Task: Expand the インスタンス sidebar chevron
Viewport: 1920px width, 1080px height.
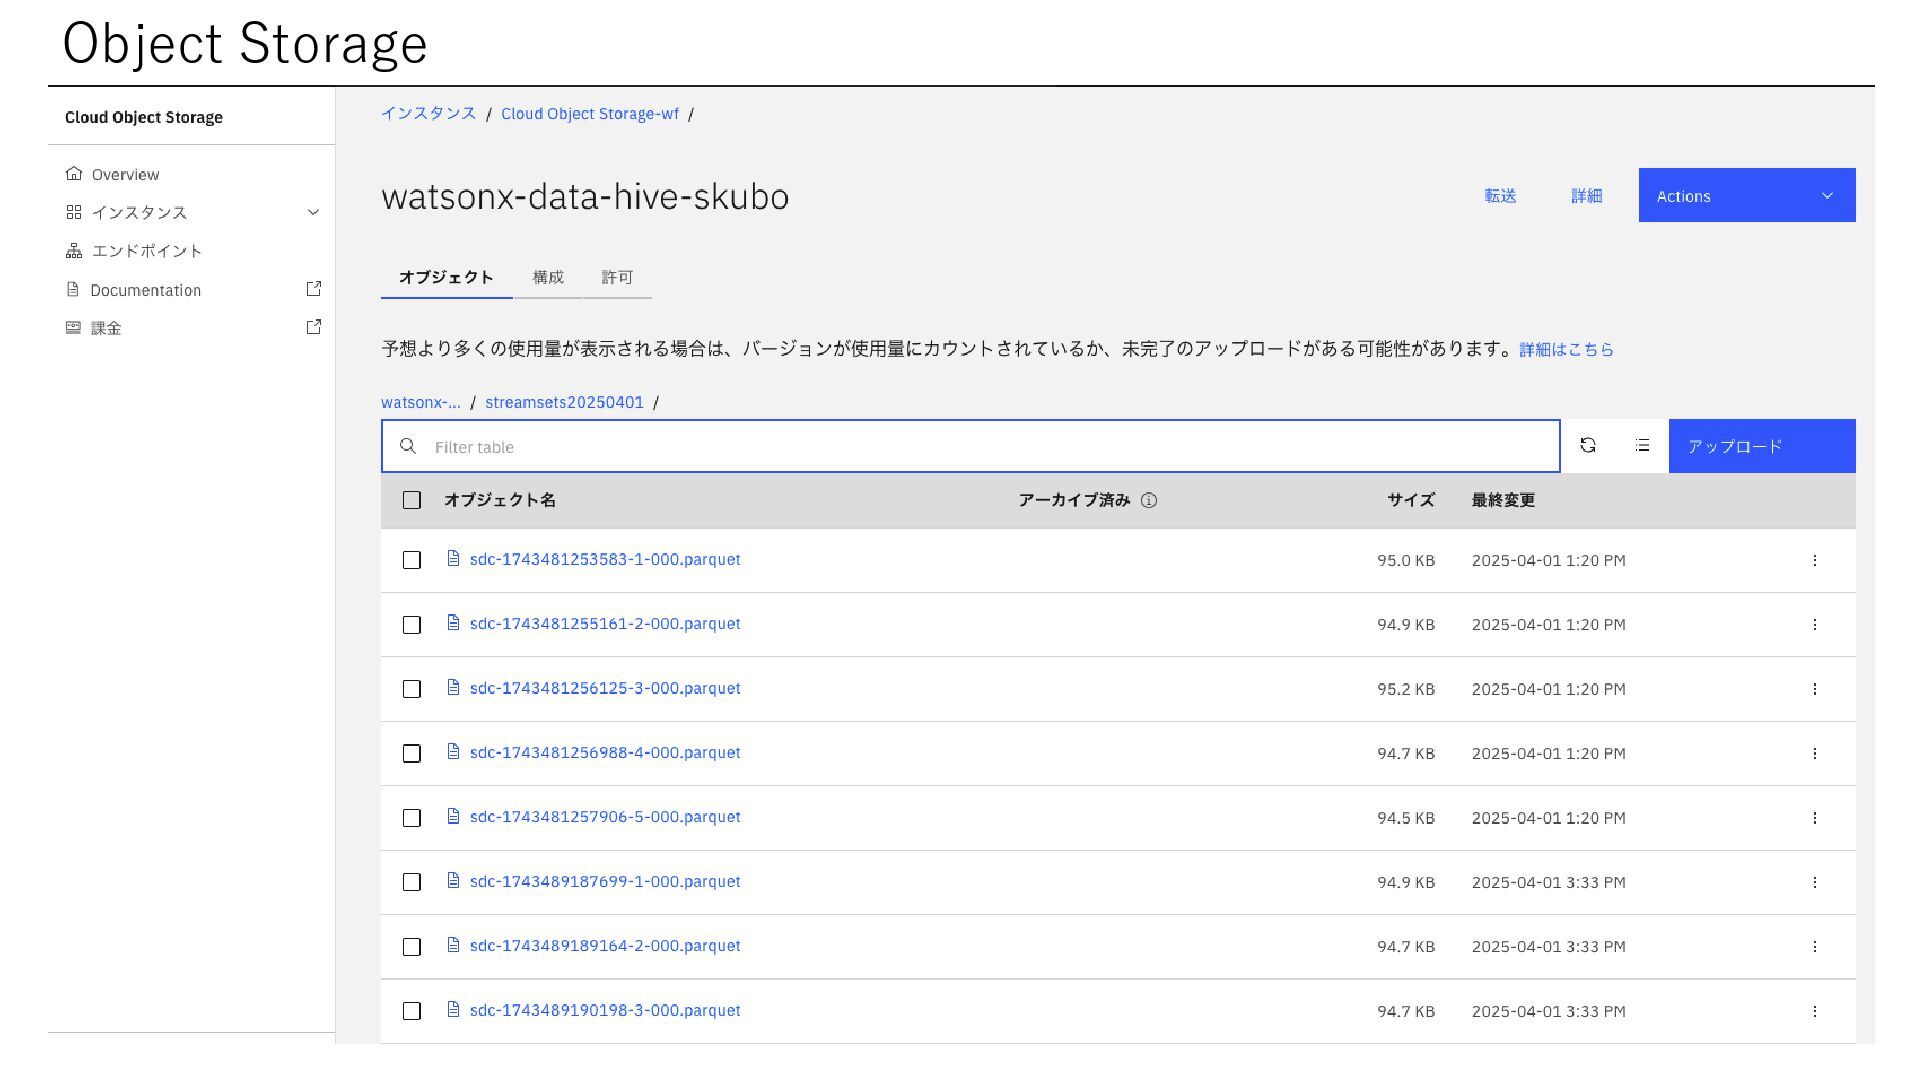Action: (313, 212)
